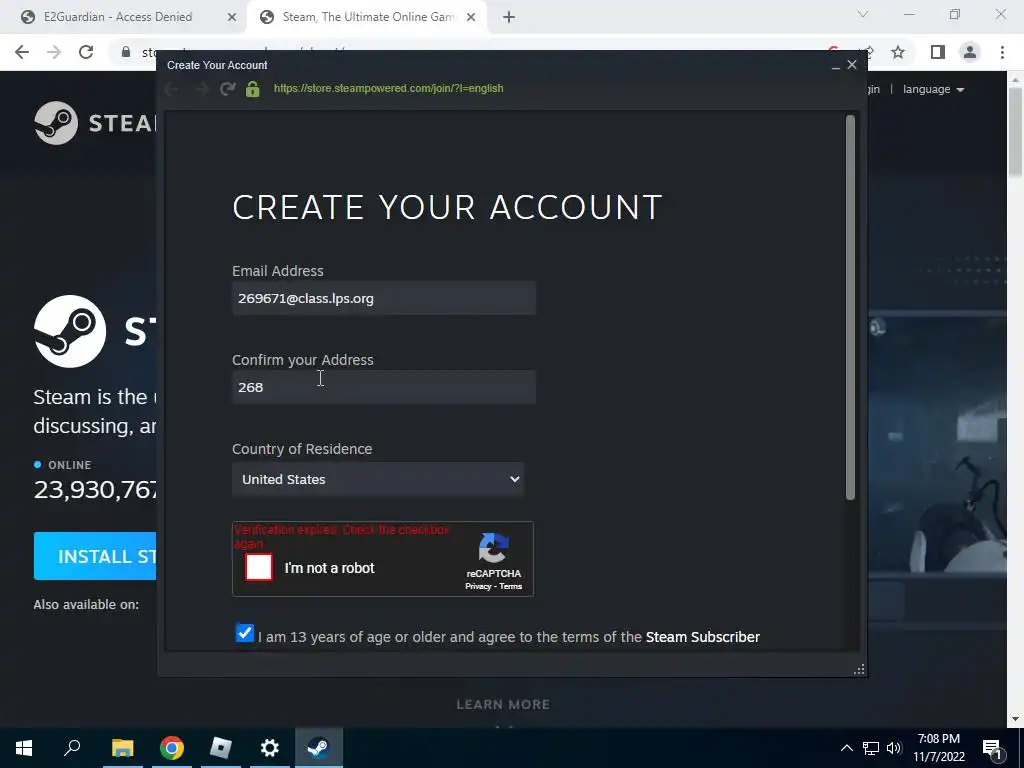Open notification center icon
Image resolution: width=1024 pixels, height=768 pixels.
[x=992, y=748]
